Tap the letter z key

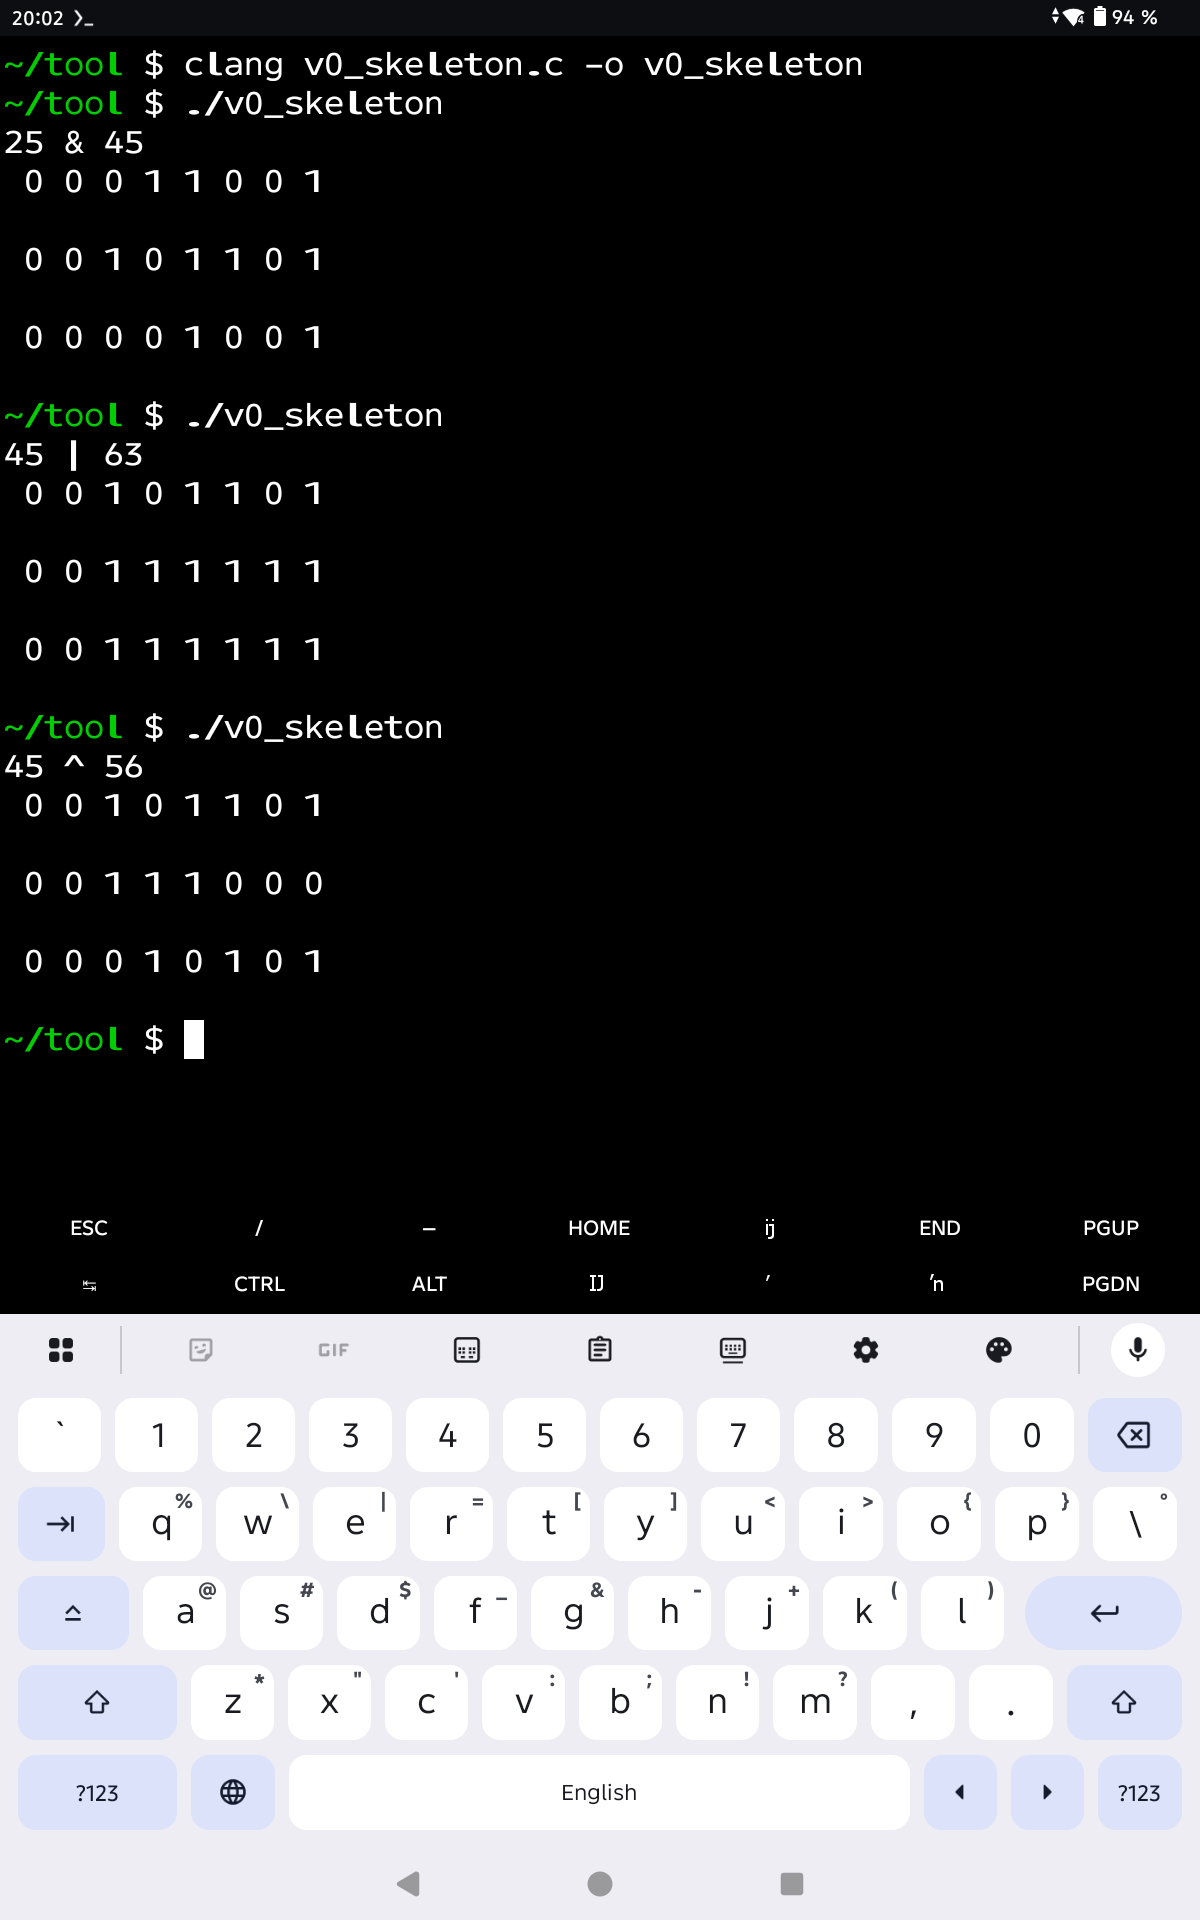coord(233,1702)
